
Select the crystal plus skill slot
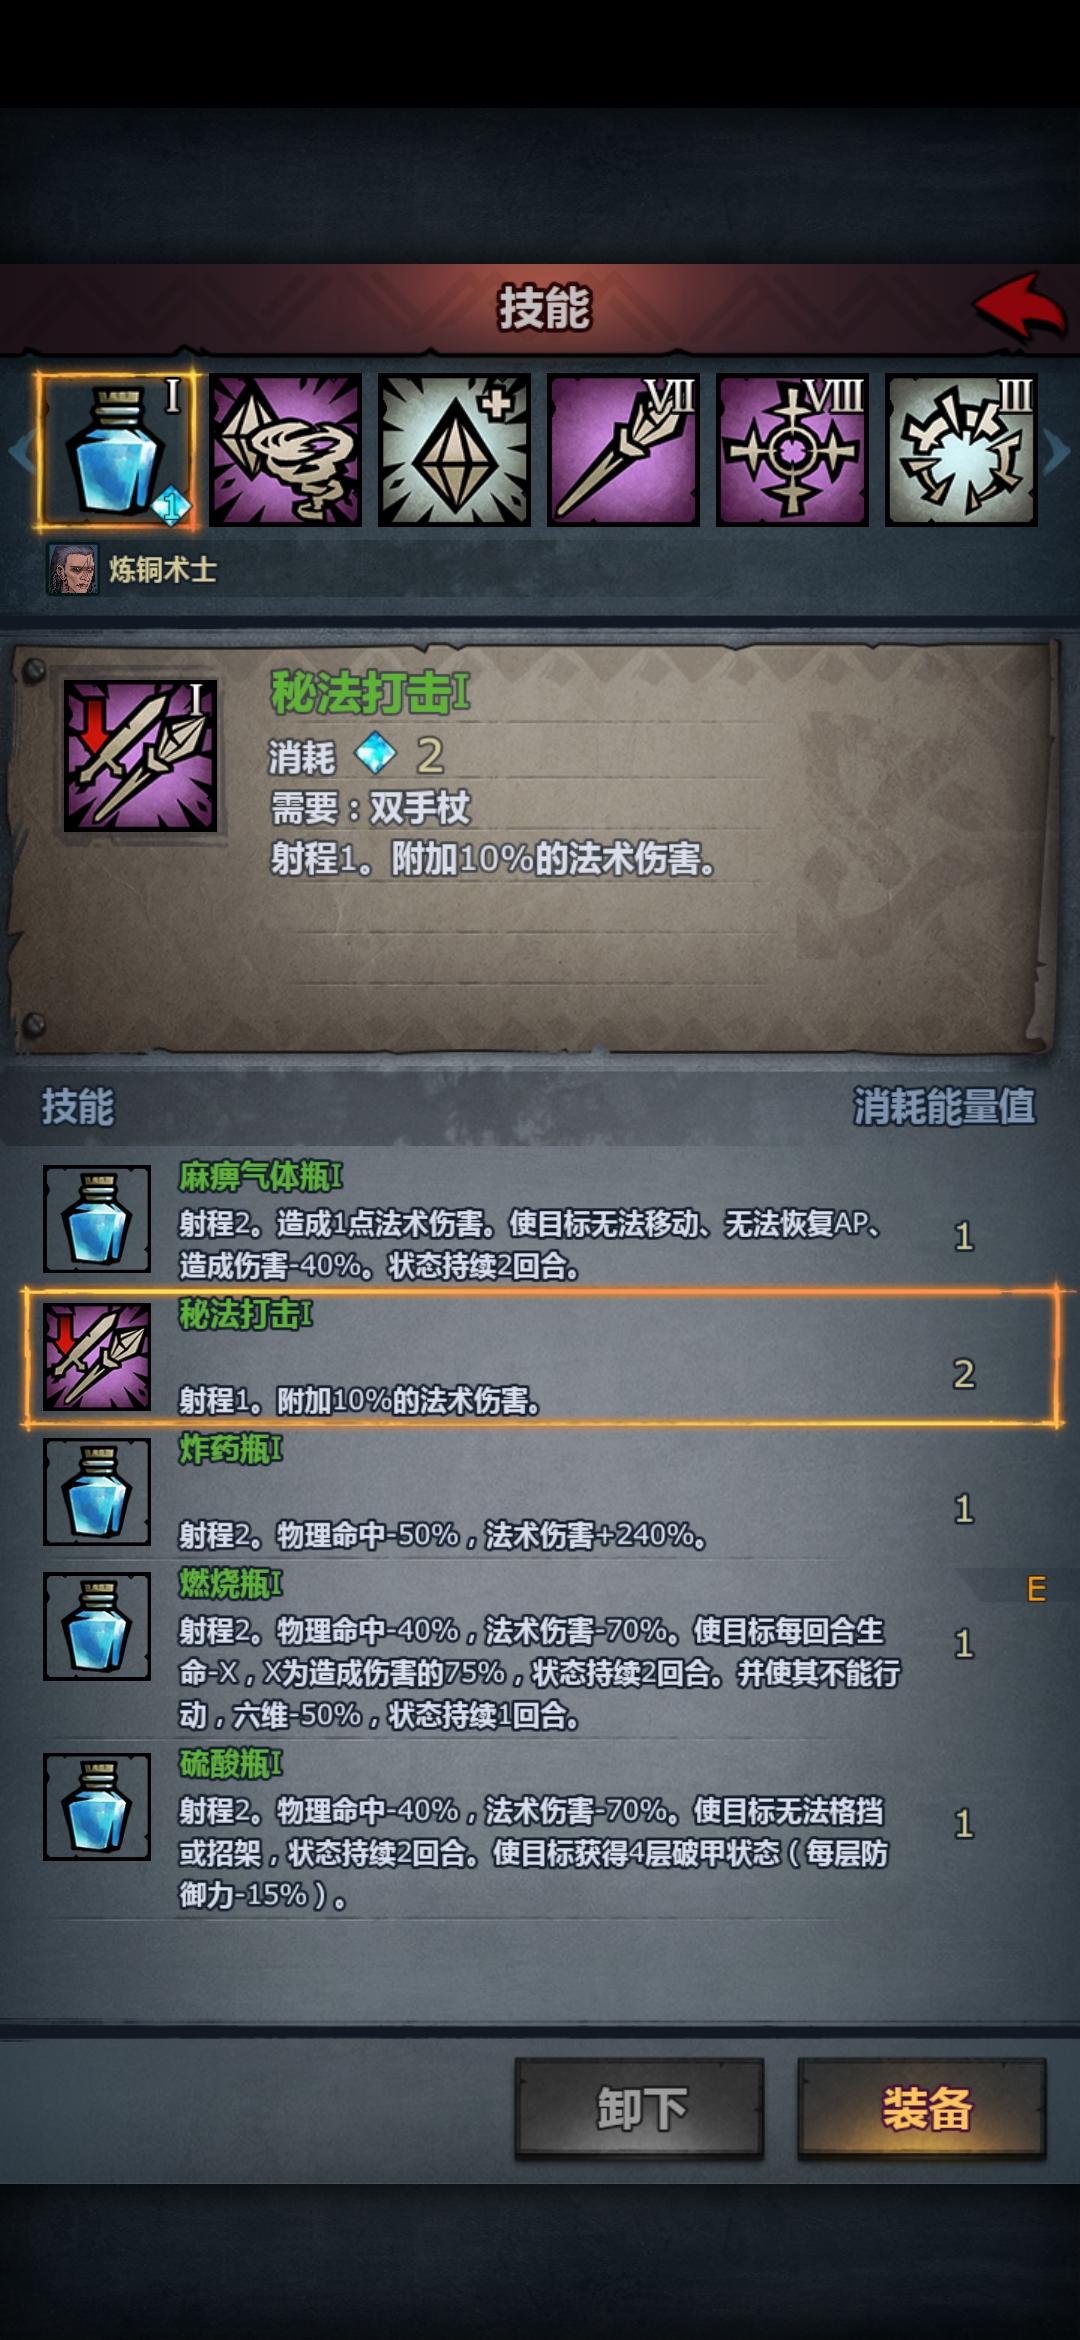coord(454,450)
